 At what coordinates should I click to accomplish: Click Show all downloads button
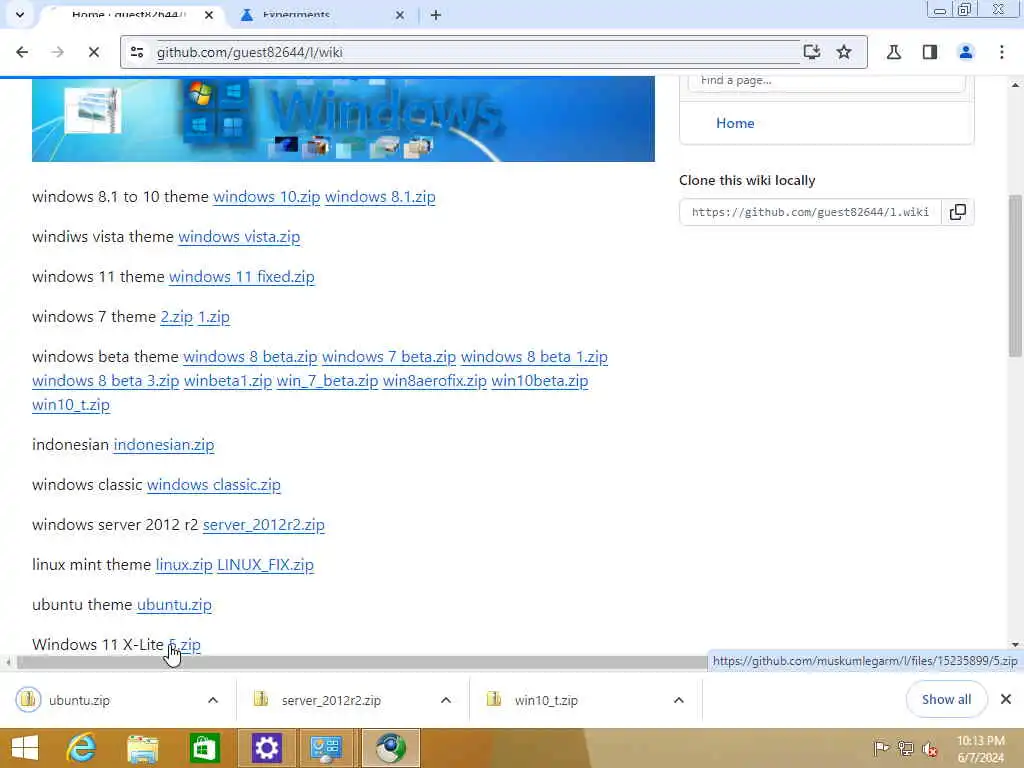[x=946, y=699]
